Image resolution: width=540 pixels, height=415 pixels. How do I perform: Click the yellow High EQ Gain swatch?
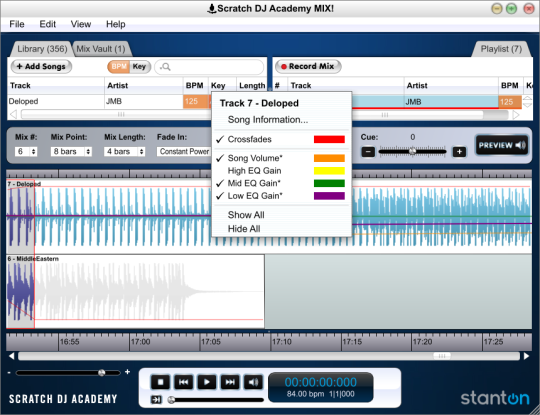coord(329,171)
